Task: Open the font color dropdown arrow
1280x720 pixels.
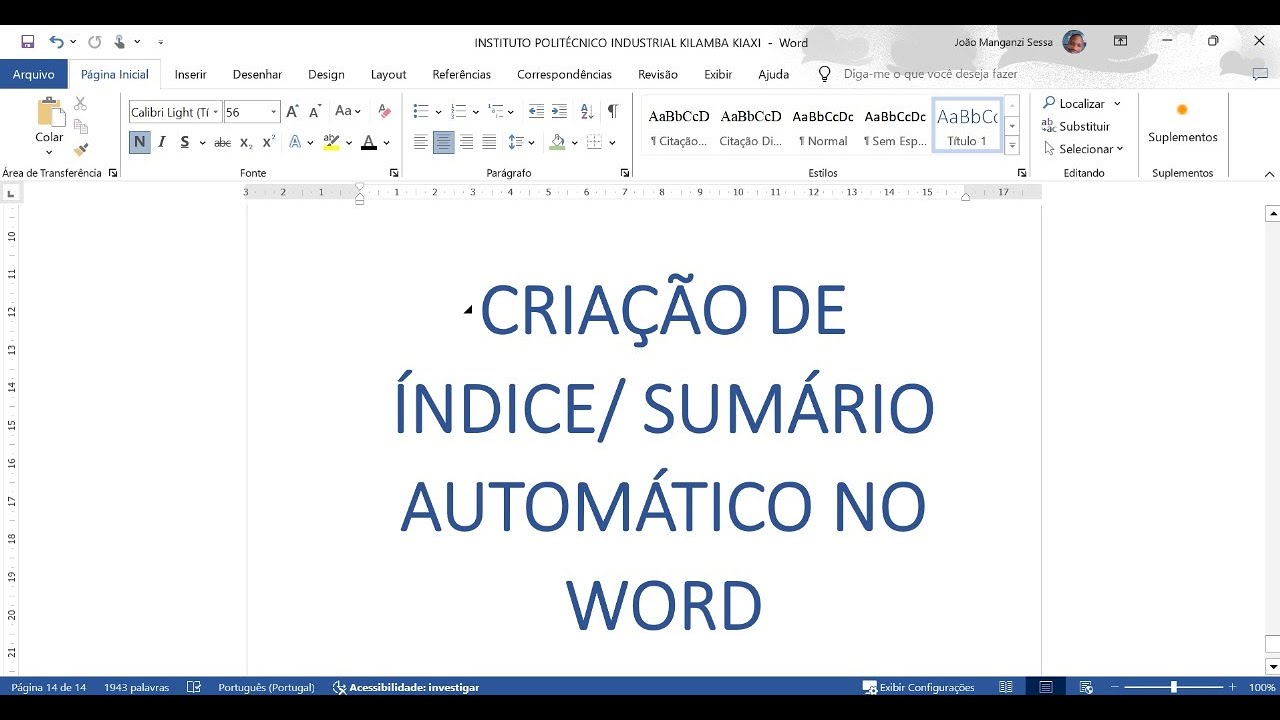Action: [x=386, y=143]
